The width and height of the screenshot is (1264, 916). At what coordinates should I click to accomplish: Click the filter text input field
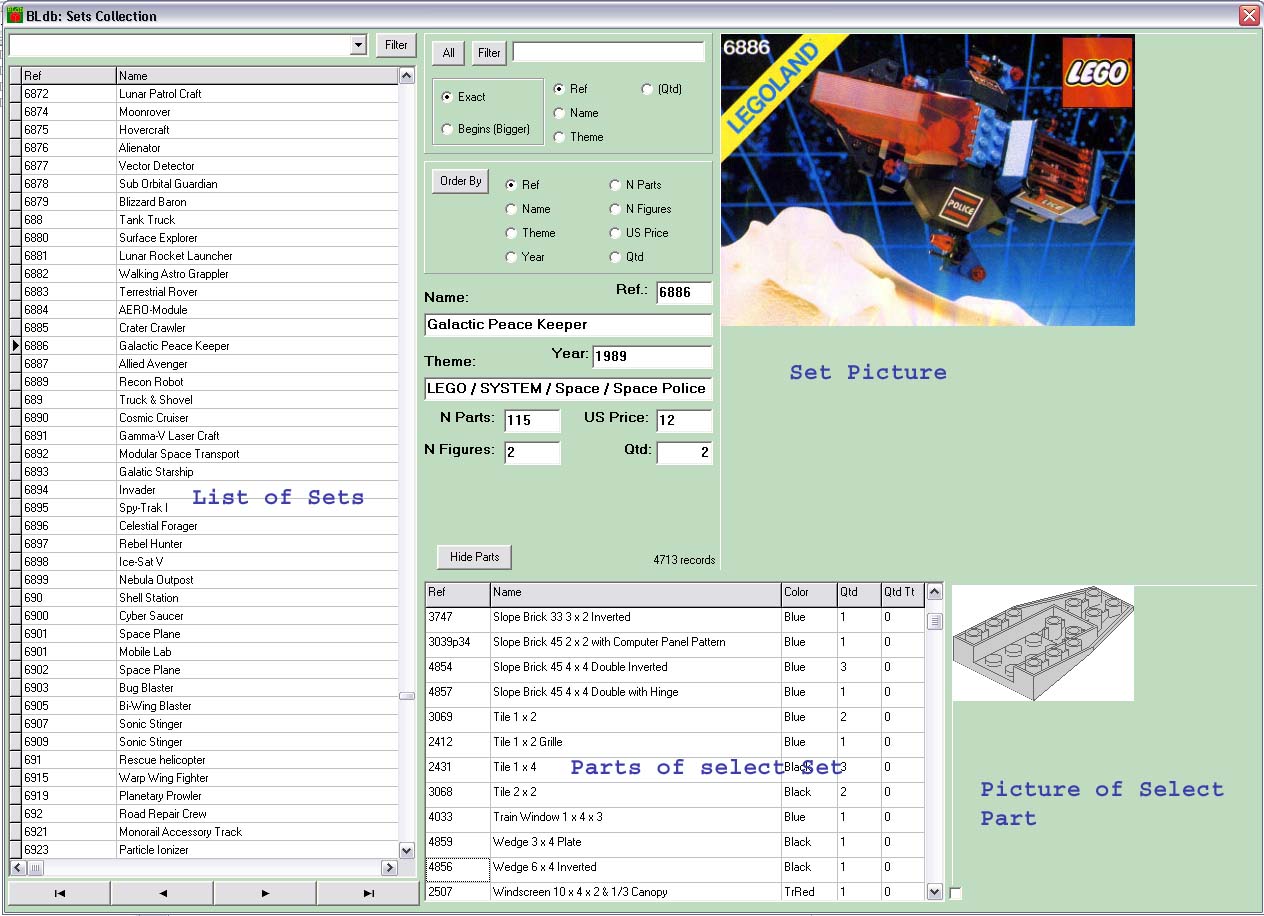(609, 52)
